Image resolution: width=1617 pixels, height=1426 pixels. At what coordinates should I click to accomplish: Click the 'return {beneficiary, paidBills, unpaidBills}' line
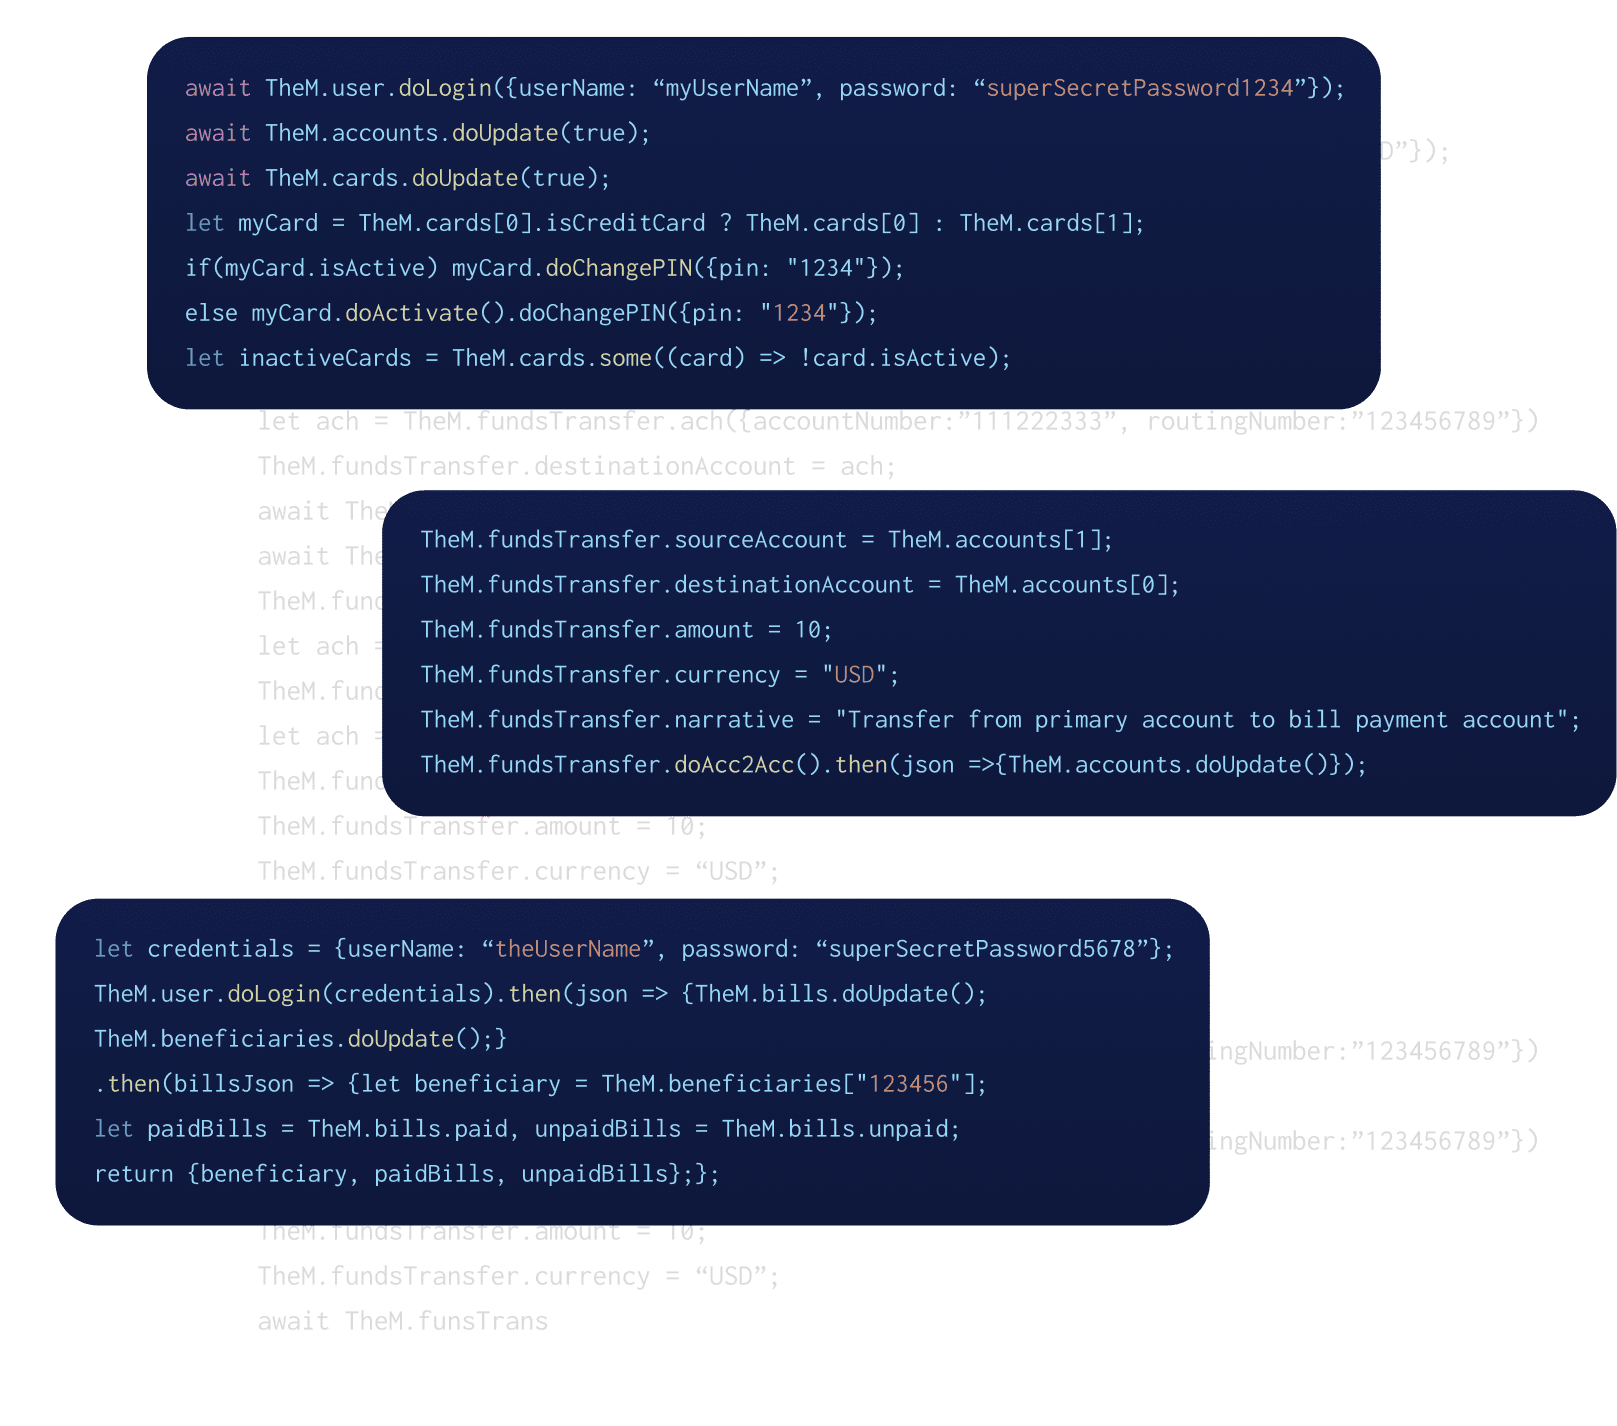(x=406, y=1174)
